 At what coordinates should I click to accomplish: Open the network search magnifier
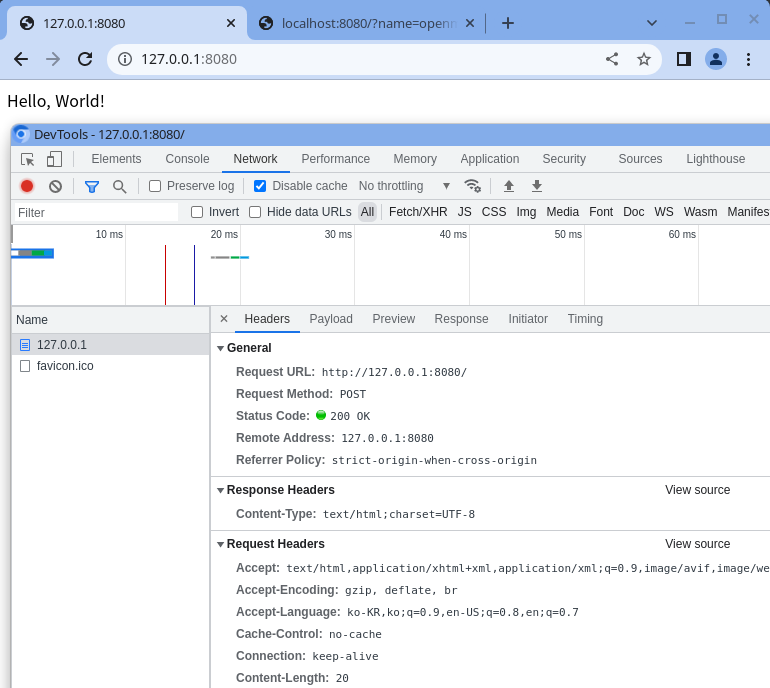coord(120,186)
